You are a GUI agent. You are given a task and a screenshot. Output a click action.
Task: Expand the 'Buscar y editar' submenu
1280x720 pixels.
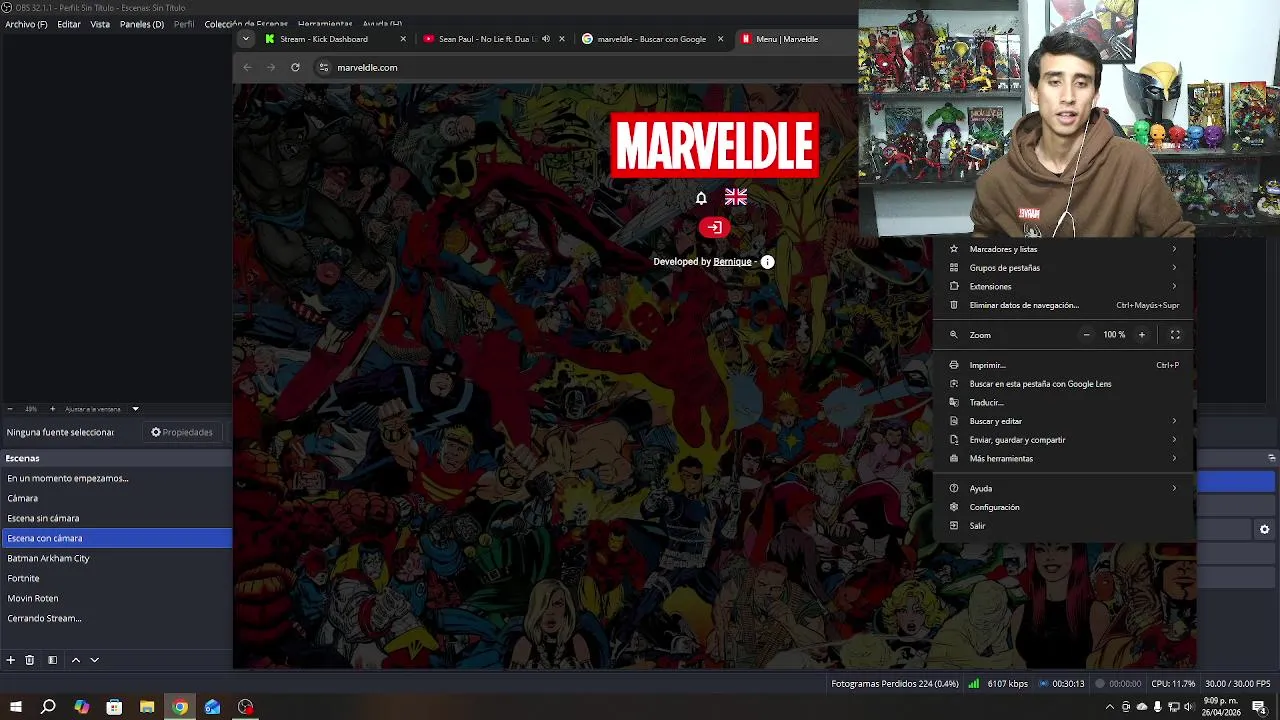[x=1064, y=421]
